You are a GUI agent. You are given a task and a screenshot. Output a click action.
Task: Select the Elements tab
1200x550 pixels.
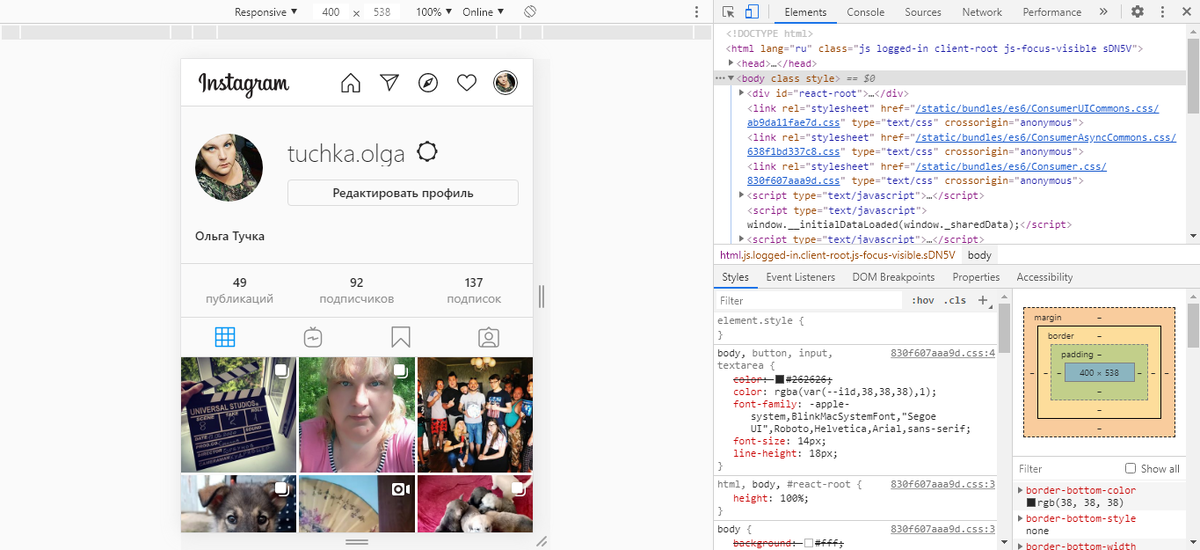[805, 12]
